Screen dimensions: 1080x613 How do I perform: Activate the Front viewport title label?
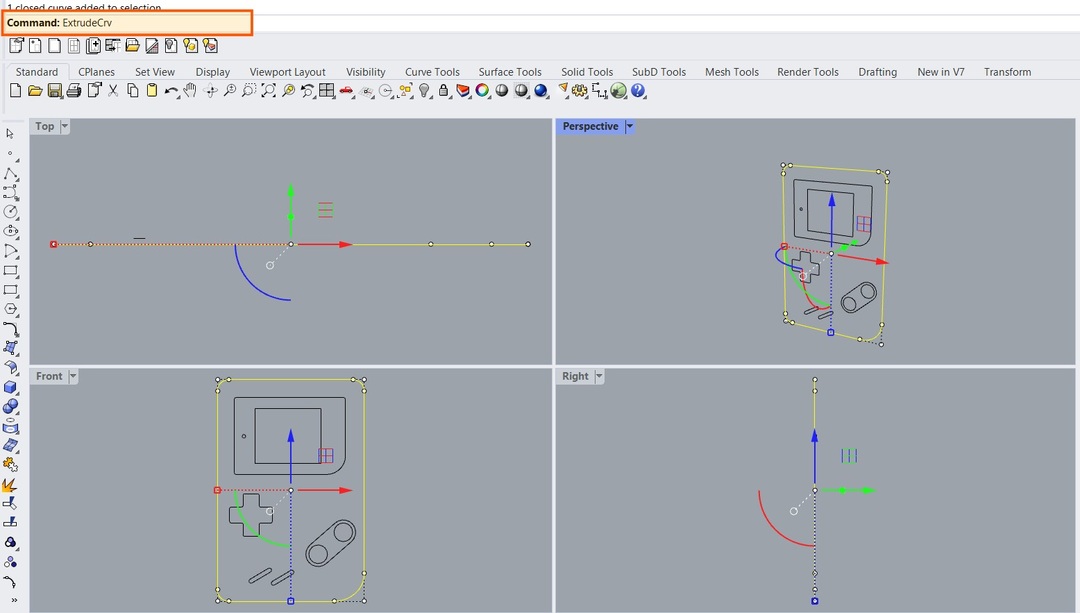click(49, 376)
